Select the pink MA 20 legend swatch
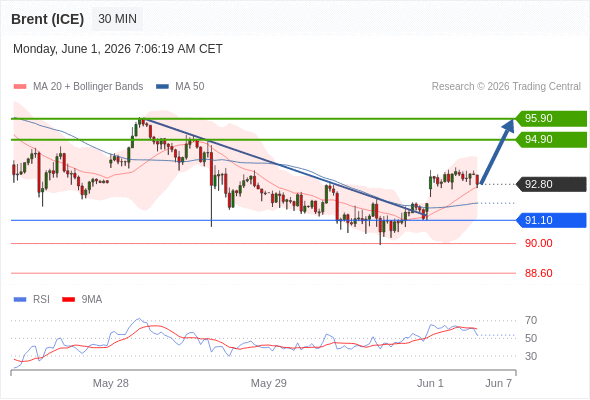Screen dimensions: 590x400 point(20,87)
